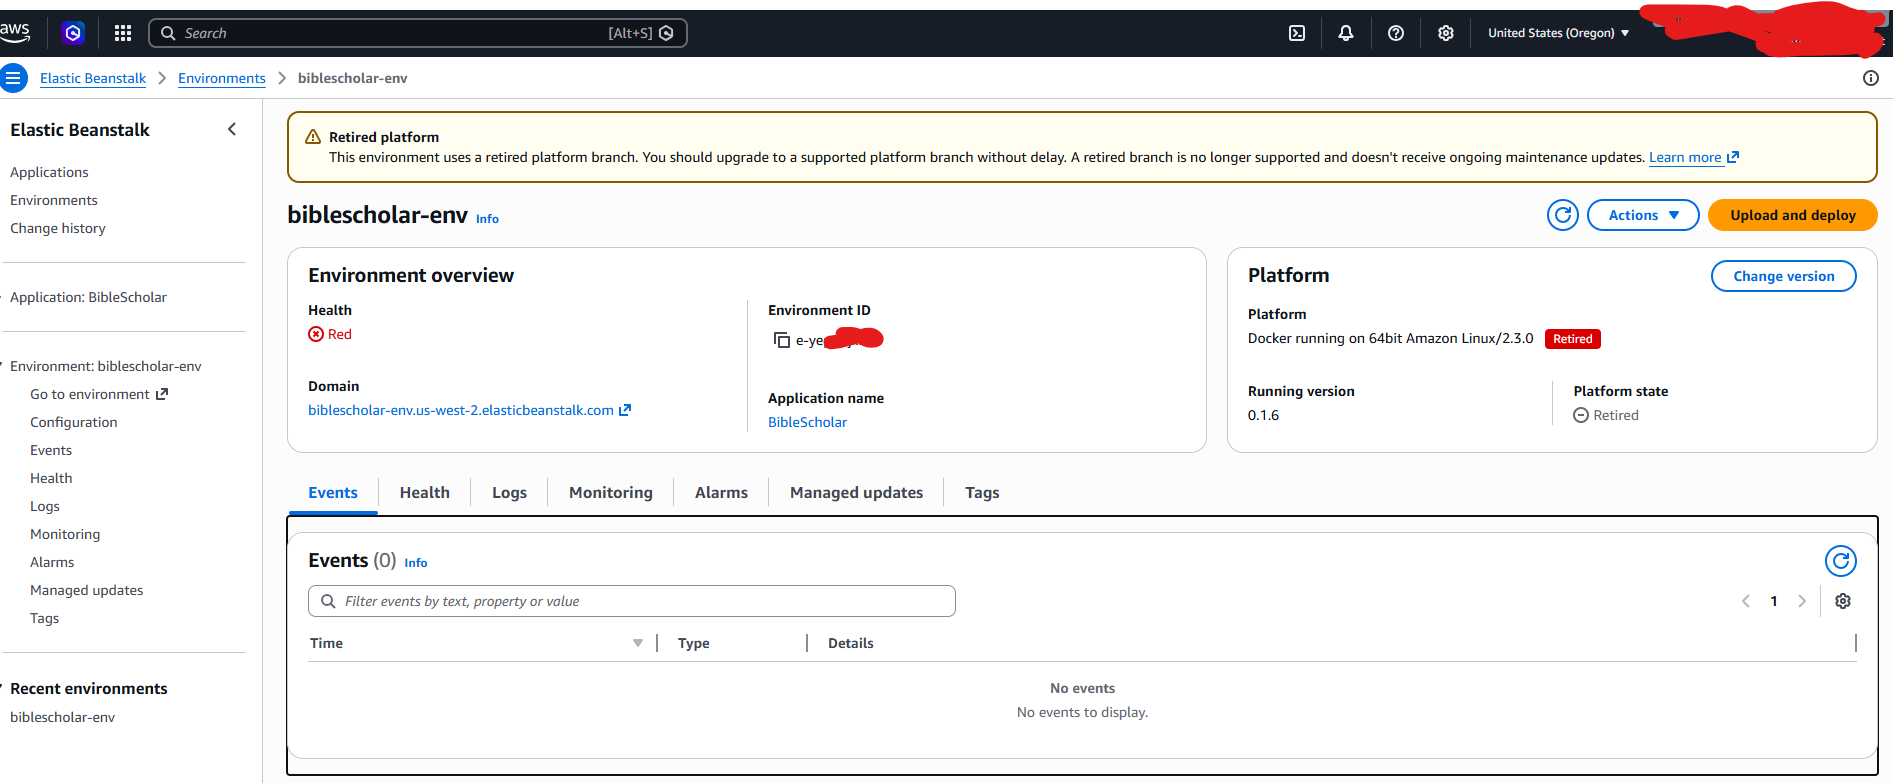The height and width of the screenshot is (783, 1893).
Task: Launch the CloudShell terminal icon
Action: click(x=1297, y=33)
